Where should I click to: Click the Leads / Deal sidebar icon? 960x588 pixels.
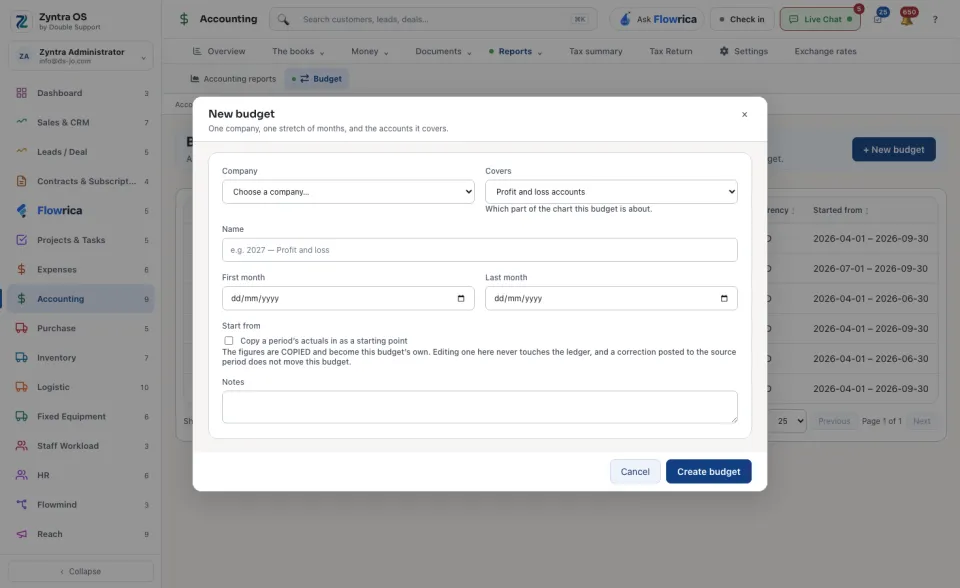coord(21,151)
